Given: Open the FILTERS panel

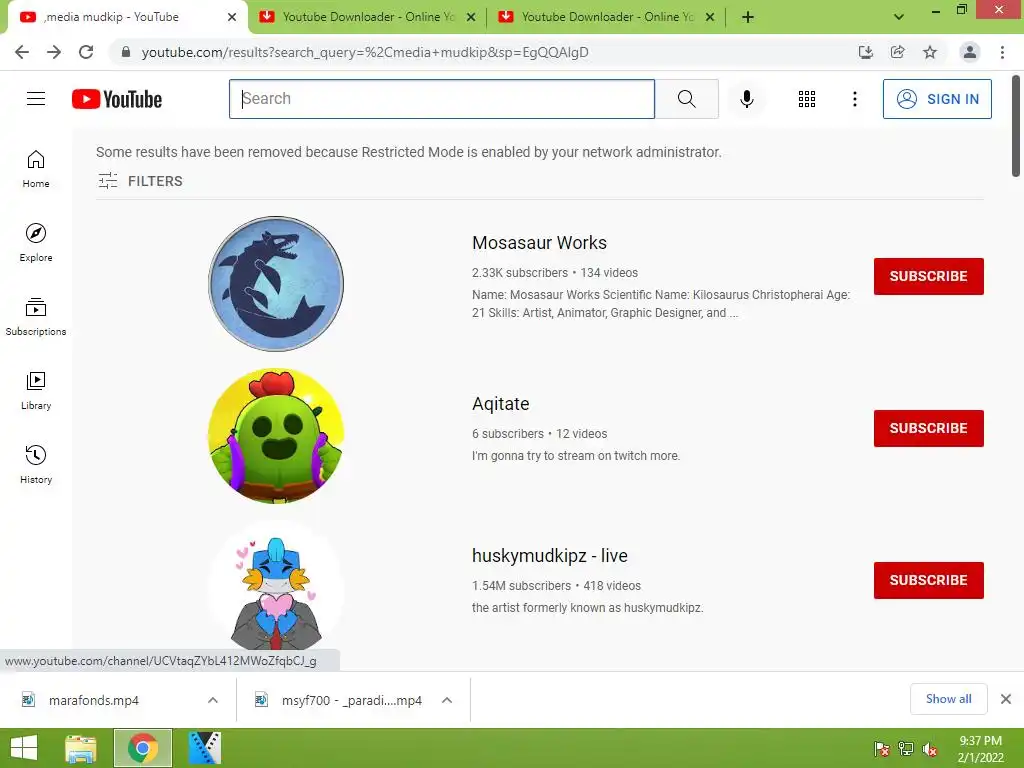Looking at the screenshot, I should coord(140,181).
